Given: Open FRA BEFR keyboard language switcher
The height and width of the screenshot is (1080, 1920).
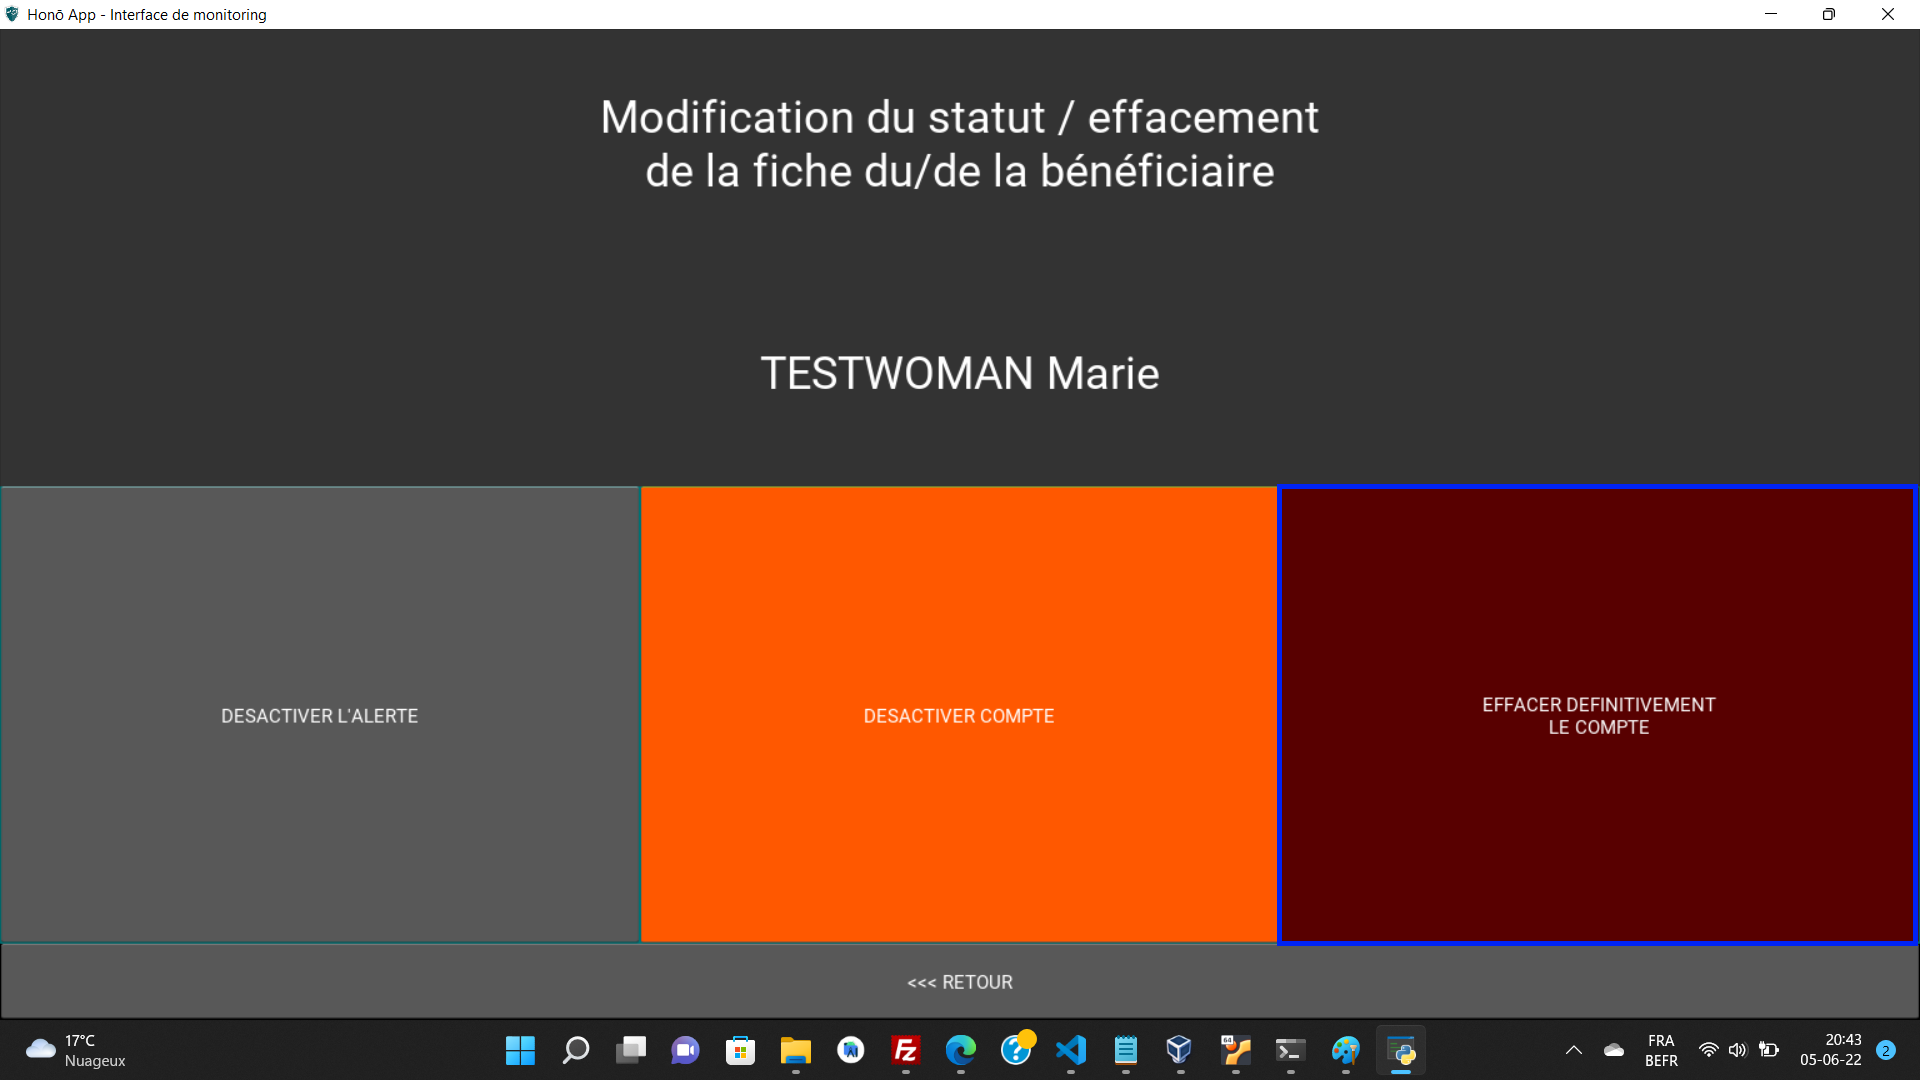Looking at the screenshot, I should [x=1661, y=1050].
